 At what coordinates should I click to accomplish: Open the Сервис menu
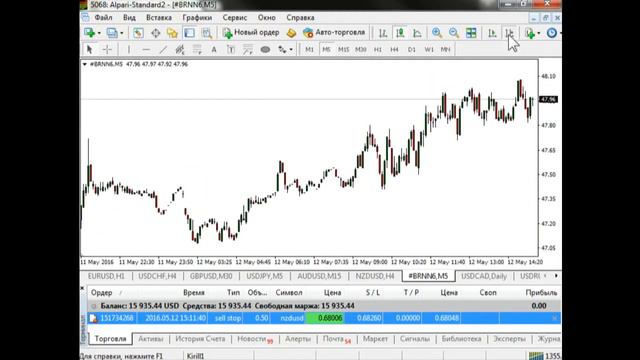(x=235, y=18)
